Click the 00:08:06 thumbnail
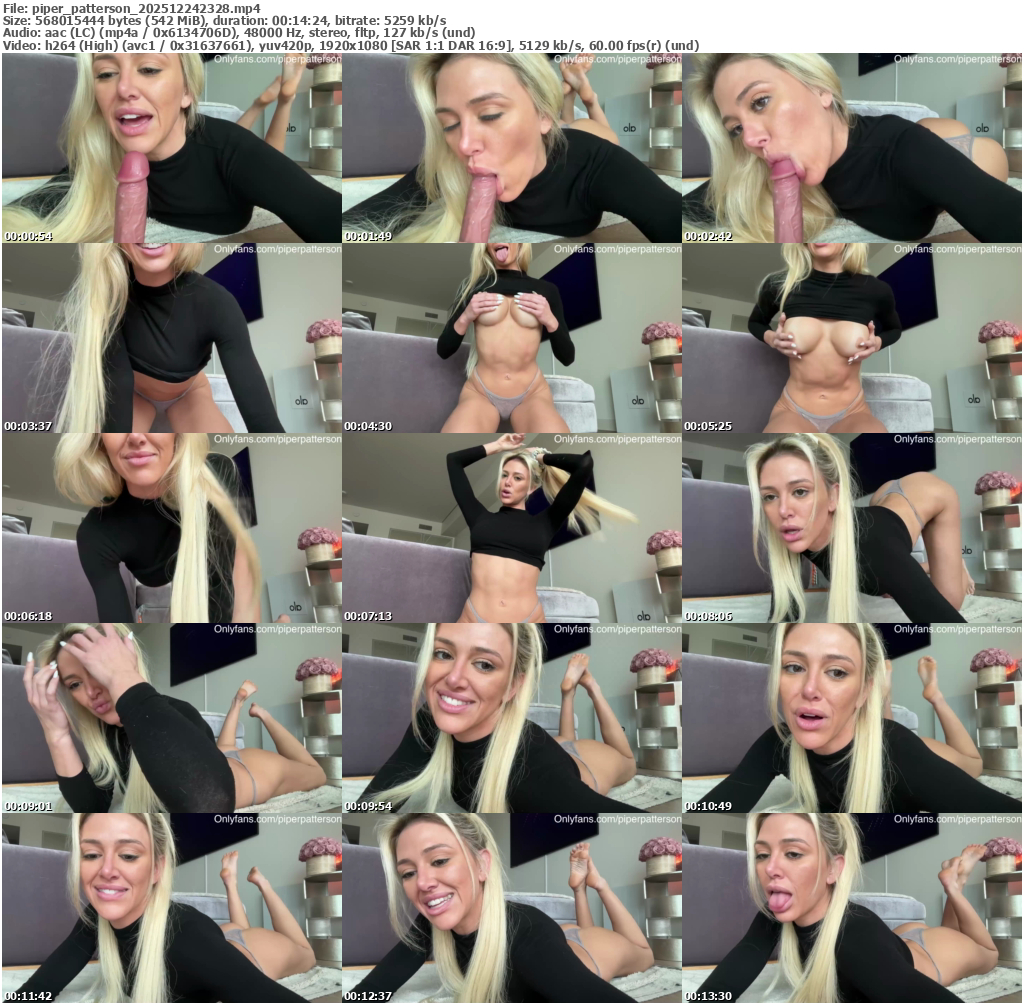1024x1003 pixels. coord(852,528)
